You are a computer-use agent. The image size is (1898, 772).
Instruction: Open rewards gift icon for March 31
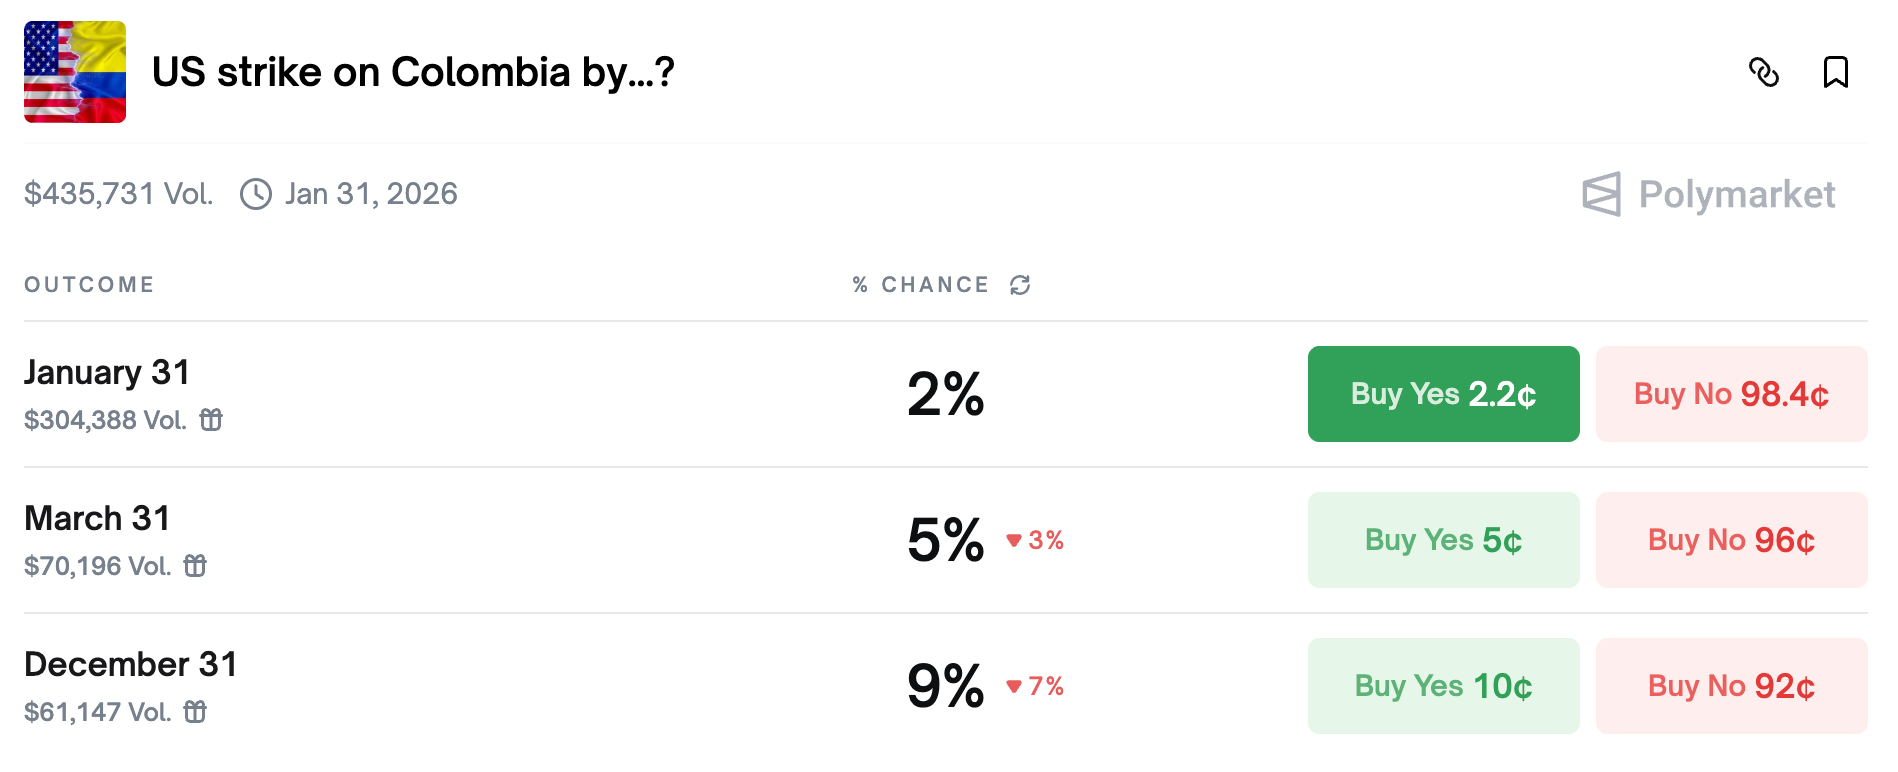point(196,566)
